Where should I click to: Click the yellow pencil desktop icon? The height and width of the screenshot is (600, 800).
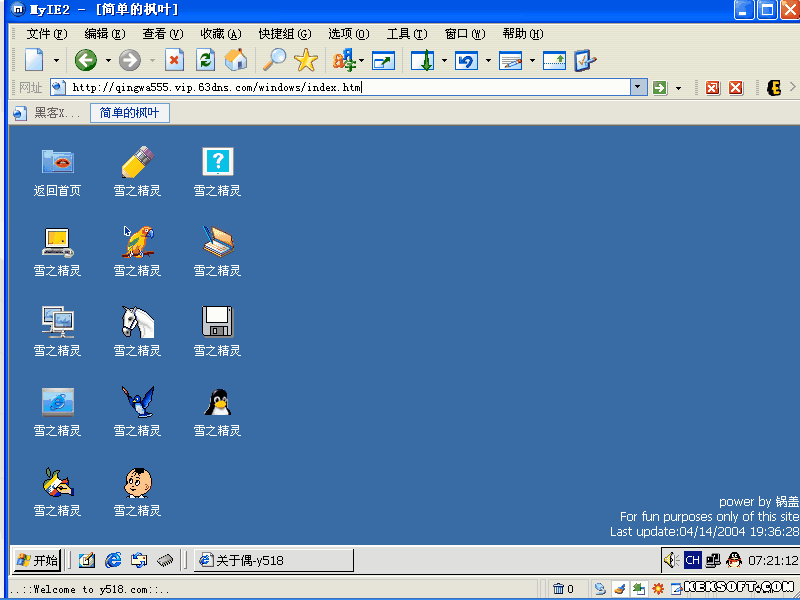pos(137,161)
